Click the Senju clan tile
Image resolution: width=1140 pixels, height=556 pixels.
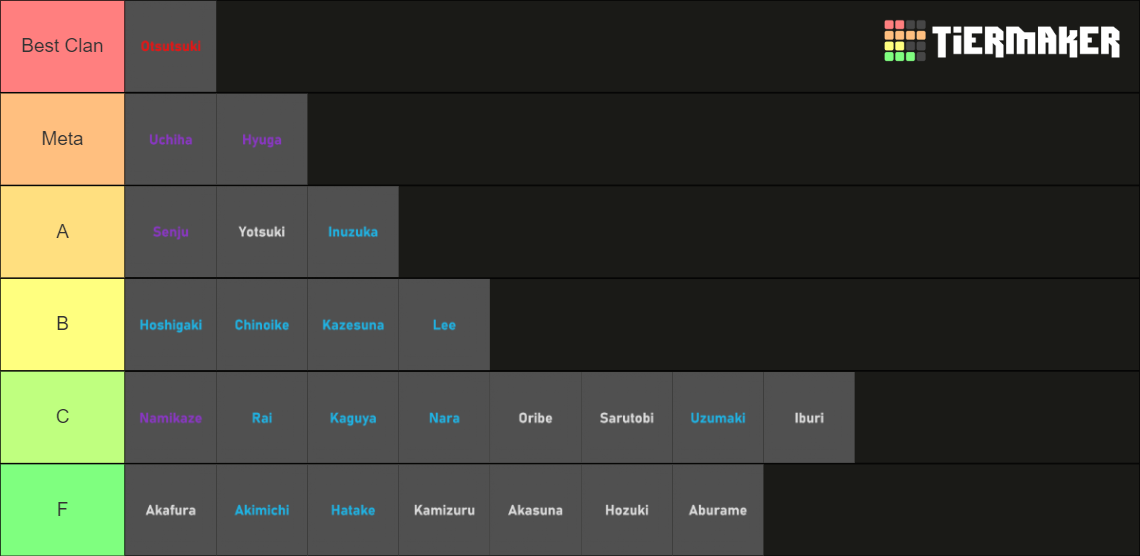click(x=170, y=232)
